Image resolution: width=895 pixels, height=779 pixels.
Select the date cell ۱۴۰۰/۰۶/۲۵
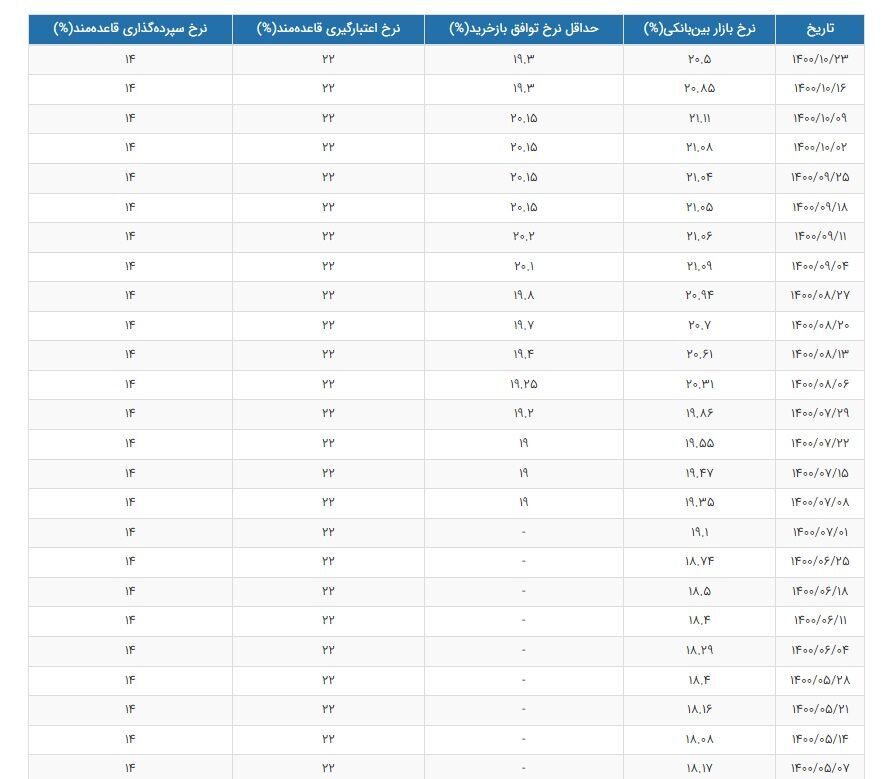pyautogui.click(x=820, y=561)
